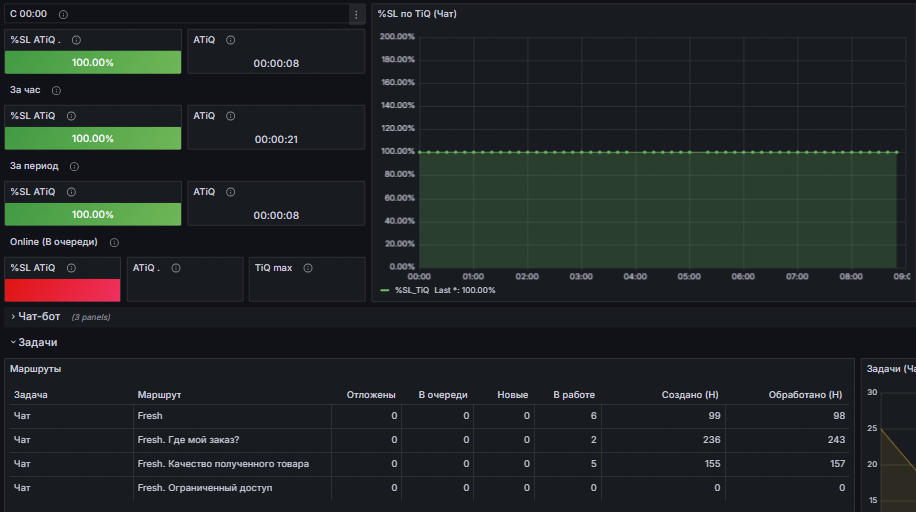Image resolution: width=916 pixels, height=512 pixels.
Task: Sort table by В очереди column header
Action: [x=443, y=395]
